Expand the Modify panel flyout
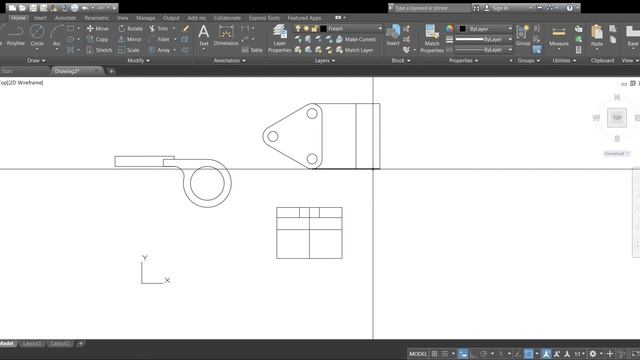The height and width of the screenshot is (360, 640). 138,60
